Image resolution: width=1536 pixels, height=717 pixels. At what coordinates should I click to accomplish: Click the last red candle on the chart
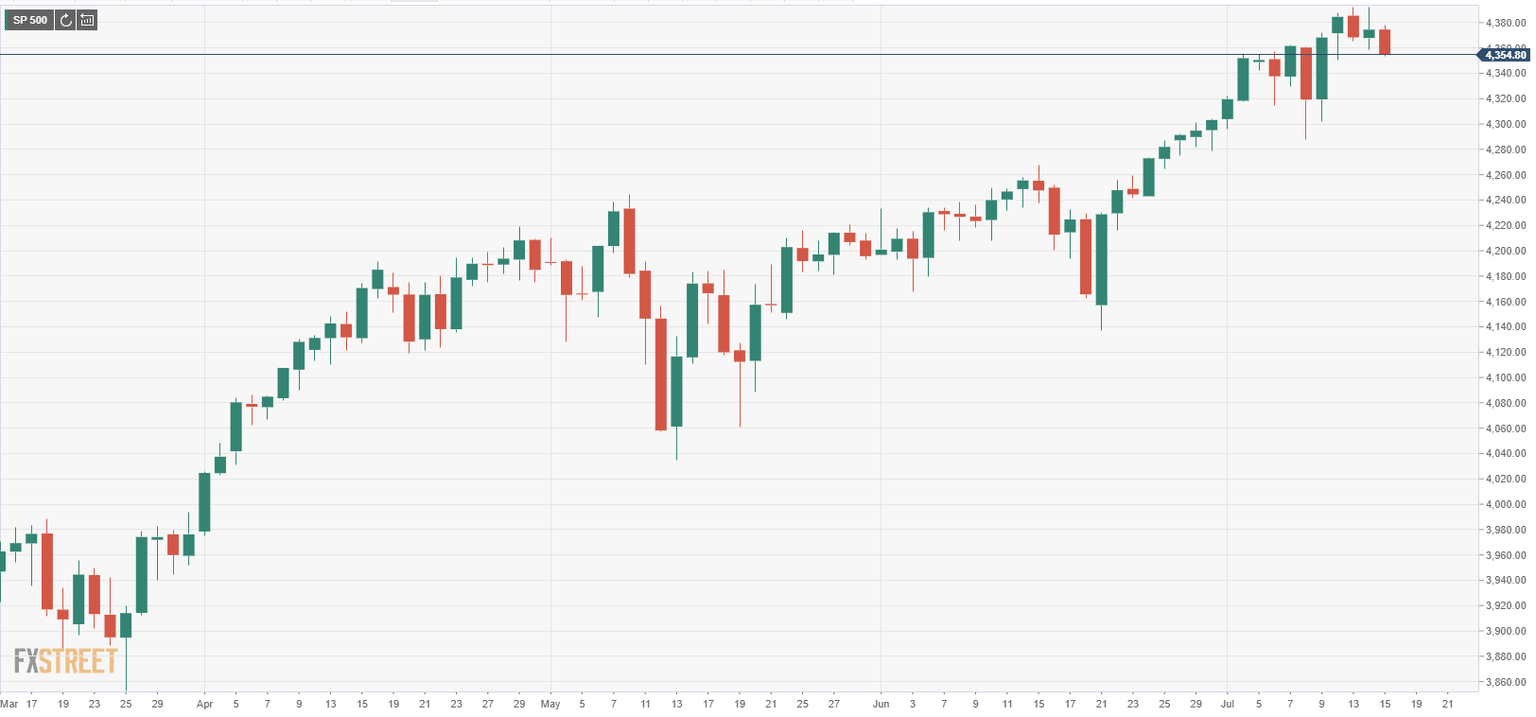pos(1385,41)
